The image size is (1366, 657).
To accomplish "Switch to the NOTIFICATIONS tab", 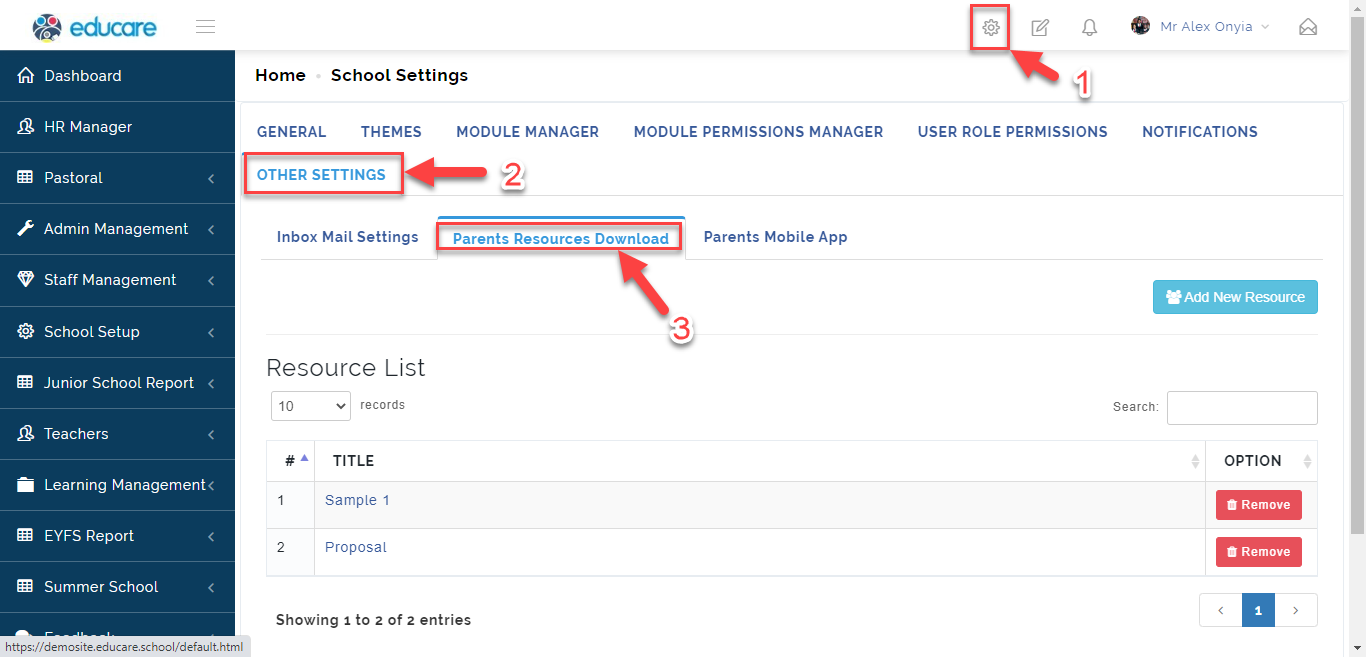I will 1200,132.
